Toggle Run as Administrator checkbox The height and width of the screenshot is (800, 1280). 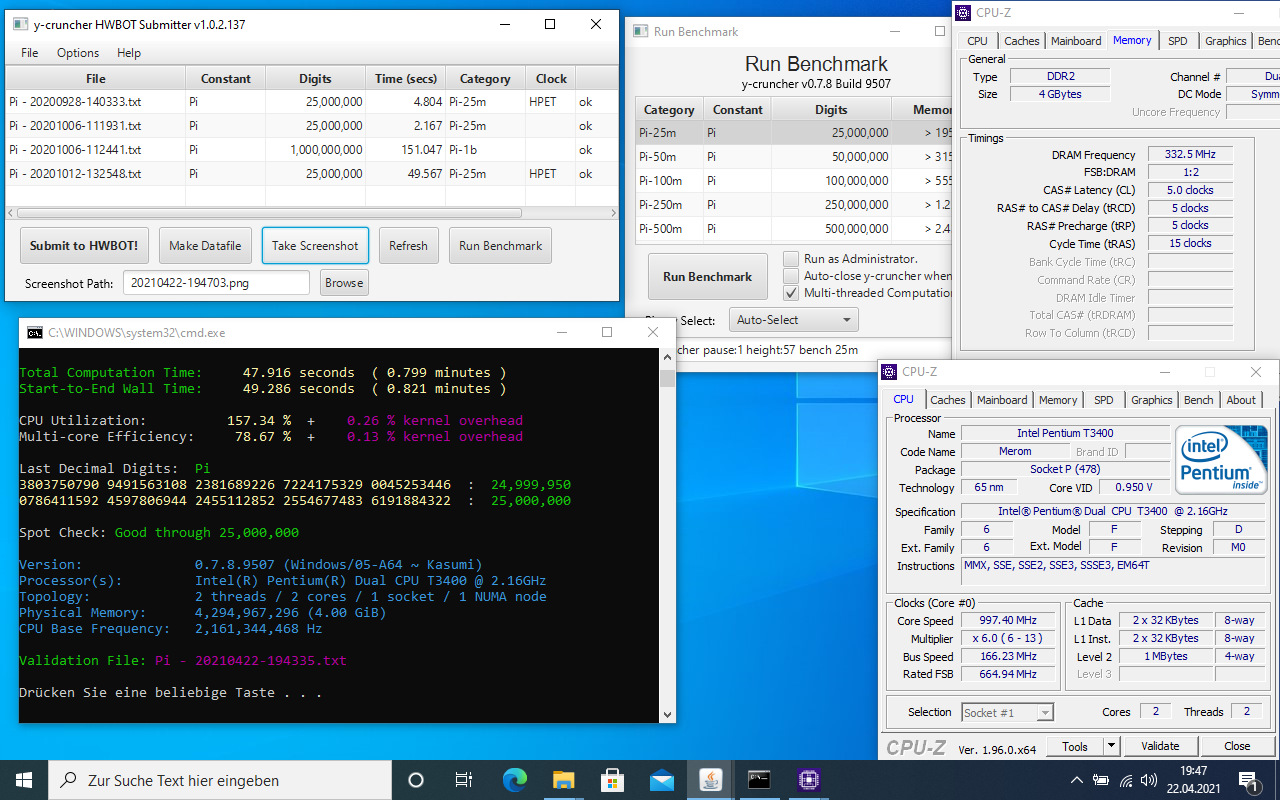point(791,259)
